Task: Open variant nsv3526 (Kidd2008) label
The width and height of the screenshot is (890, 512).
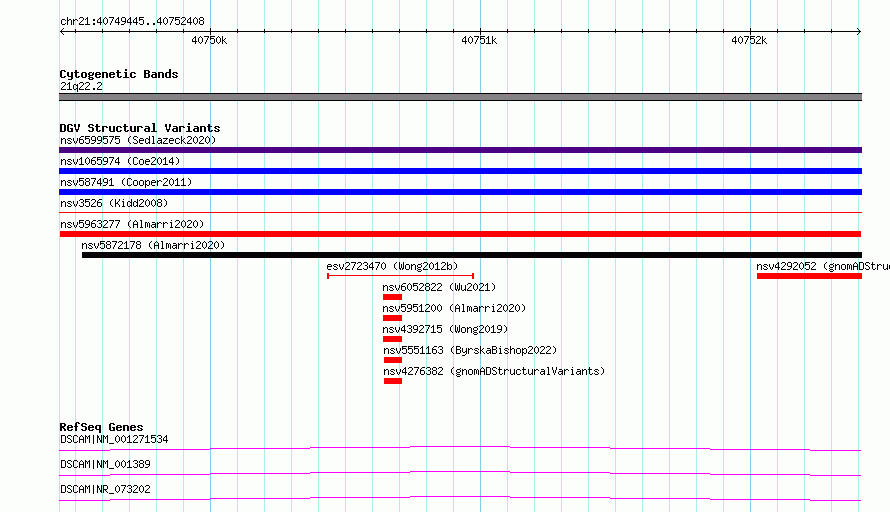Action: pos(114,203)
